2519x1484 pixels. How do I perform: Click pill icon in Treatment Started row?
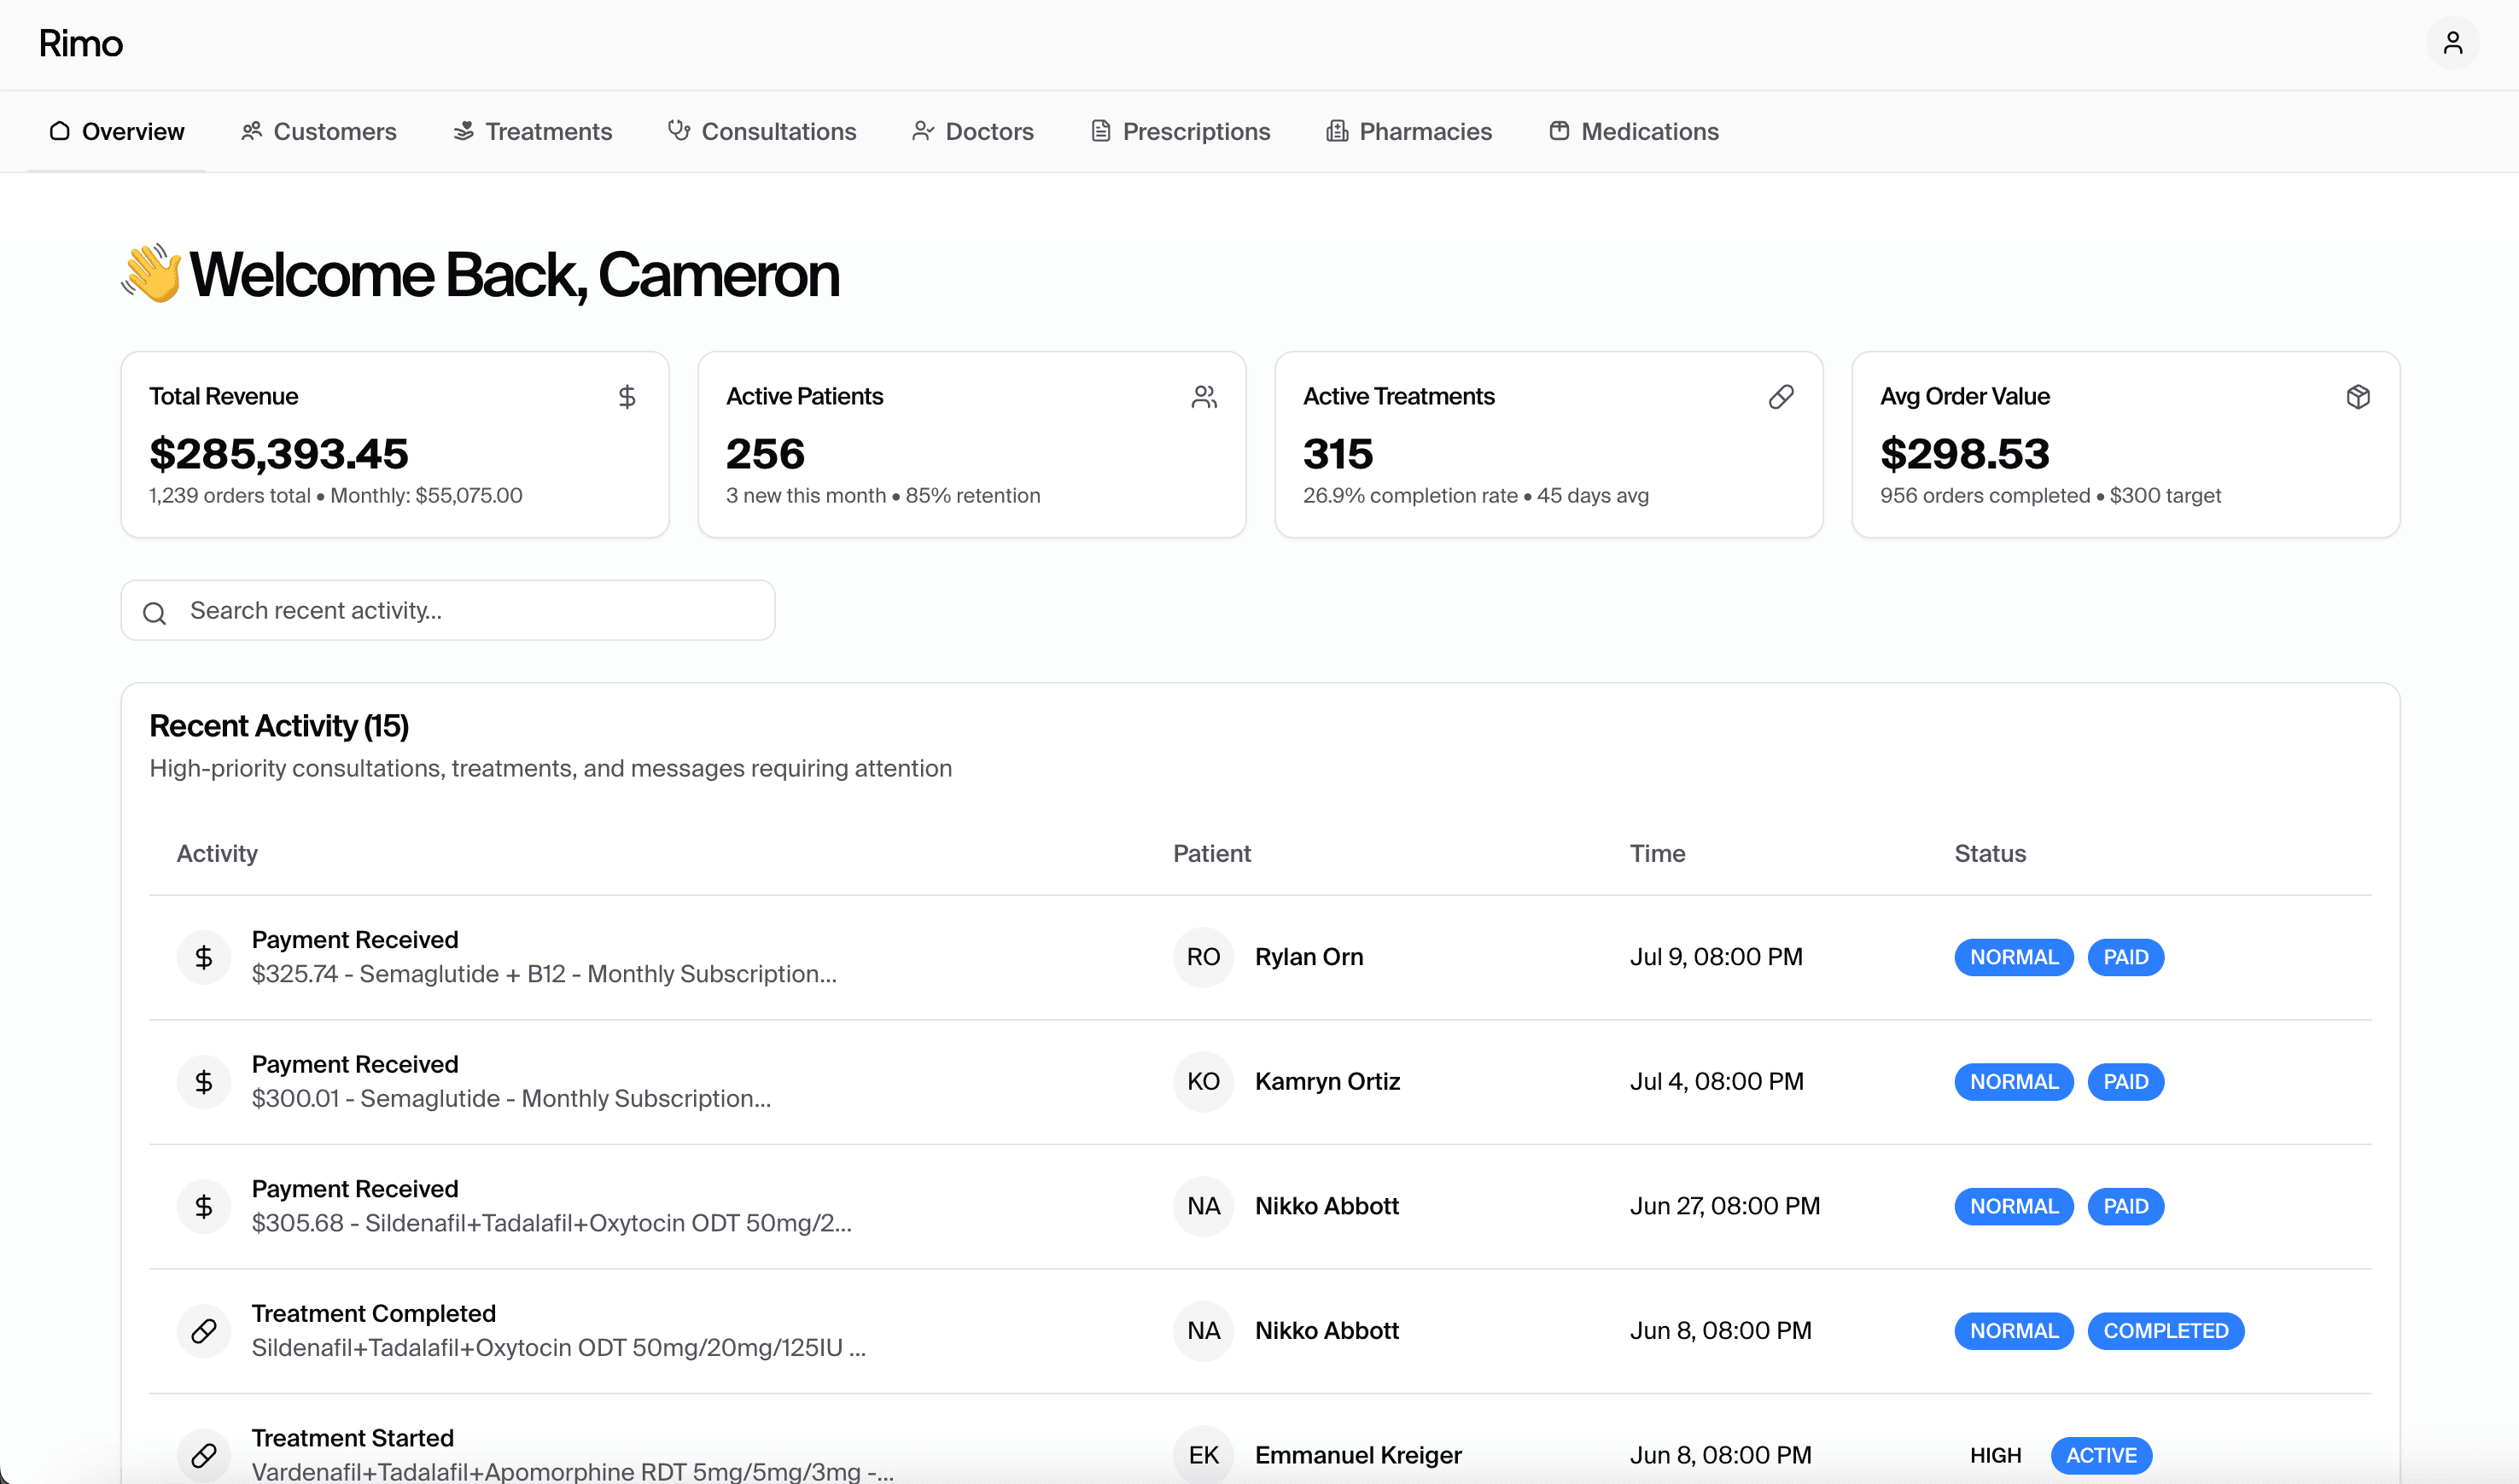[x=204, y=1455]
